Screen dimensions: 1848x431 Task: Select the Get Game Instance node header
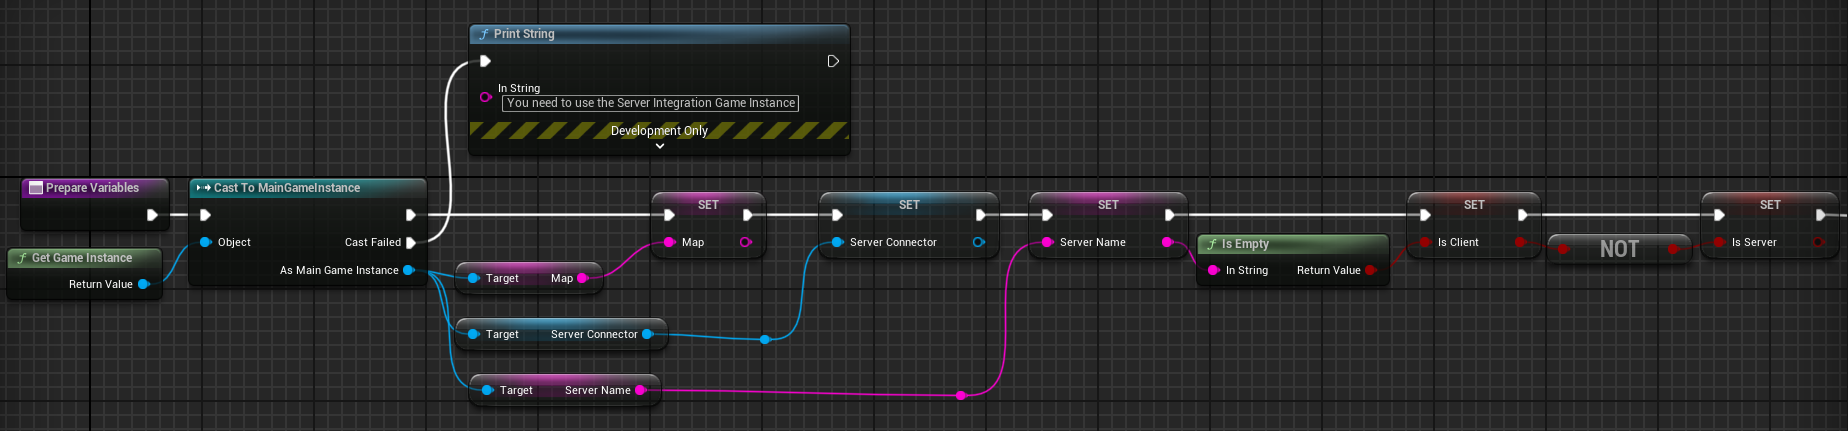click(x=84, y=258)
